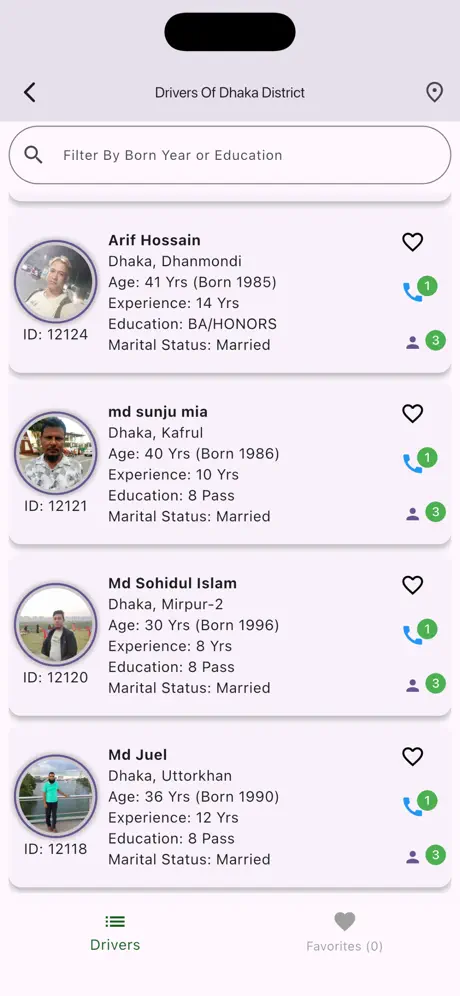Tap the search magnifier icon
The image size is (460, 996).
pyautogui.click(x=33, y=155)
